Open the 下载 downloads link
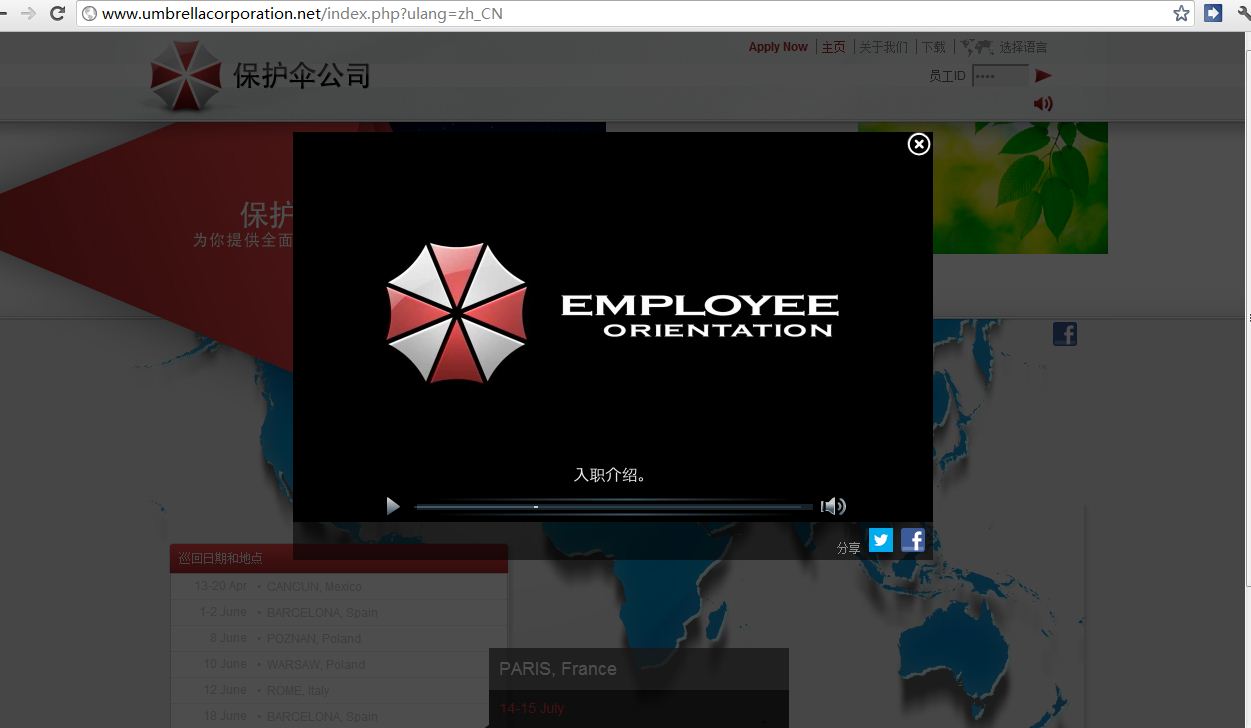The height and width of the screenshot is (728, 1251). (933, 47)
